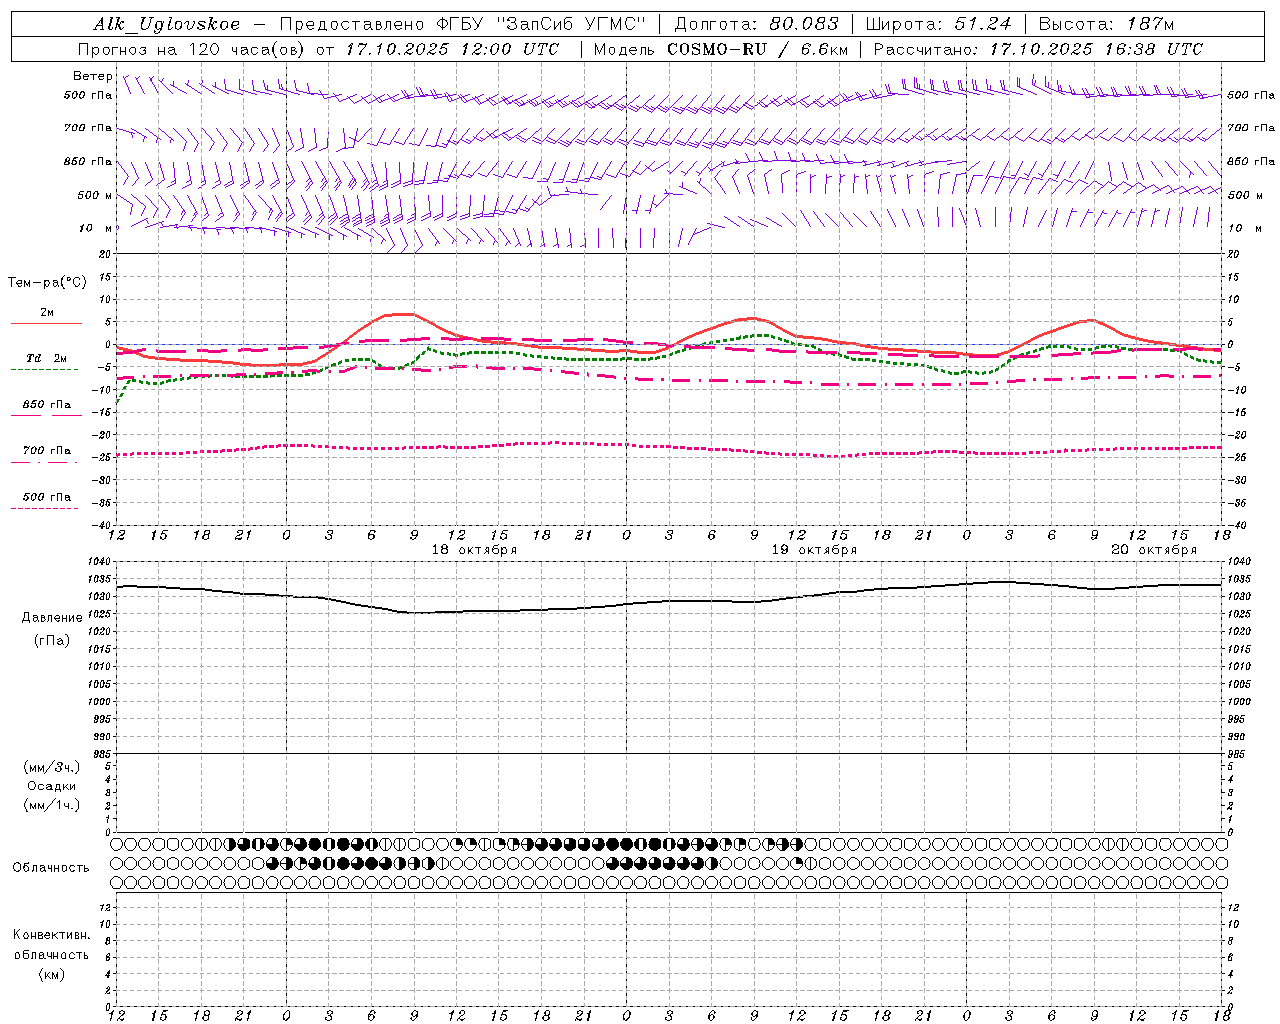The image size is (1280, 1024).
Task: Click the 19 октября date label
Action: coord(814,550)
